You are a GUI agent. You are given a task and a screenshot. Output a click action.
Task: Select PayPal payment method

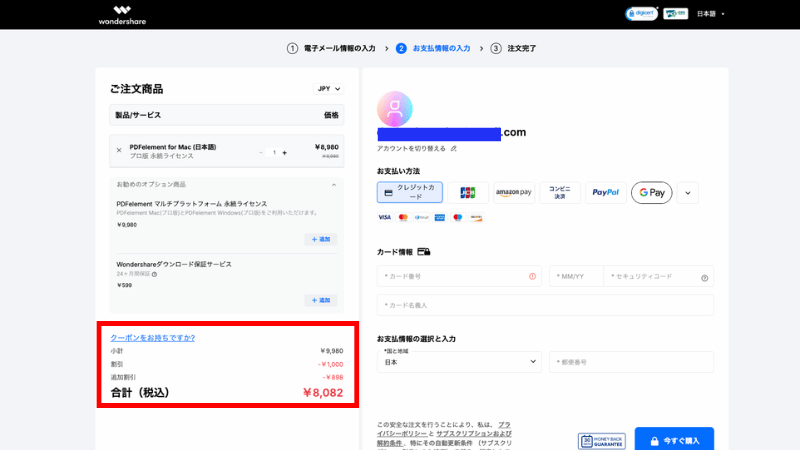(606, 192)
